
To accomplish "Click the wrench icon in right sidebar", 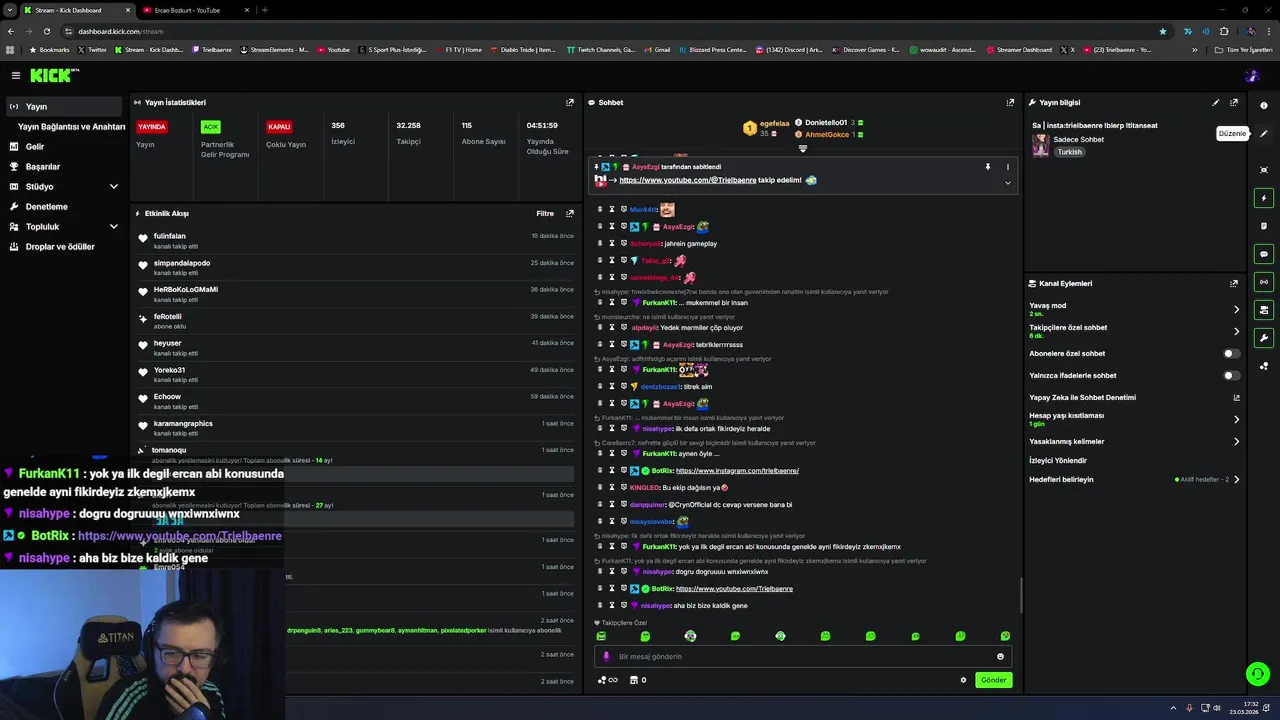I will 1264,338.
